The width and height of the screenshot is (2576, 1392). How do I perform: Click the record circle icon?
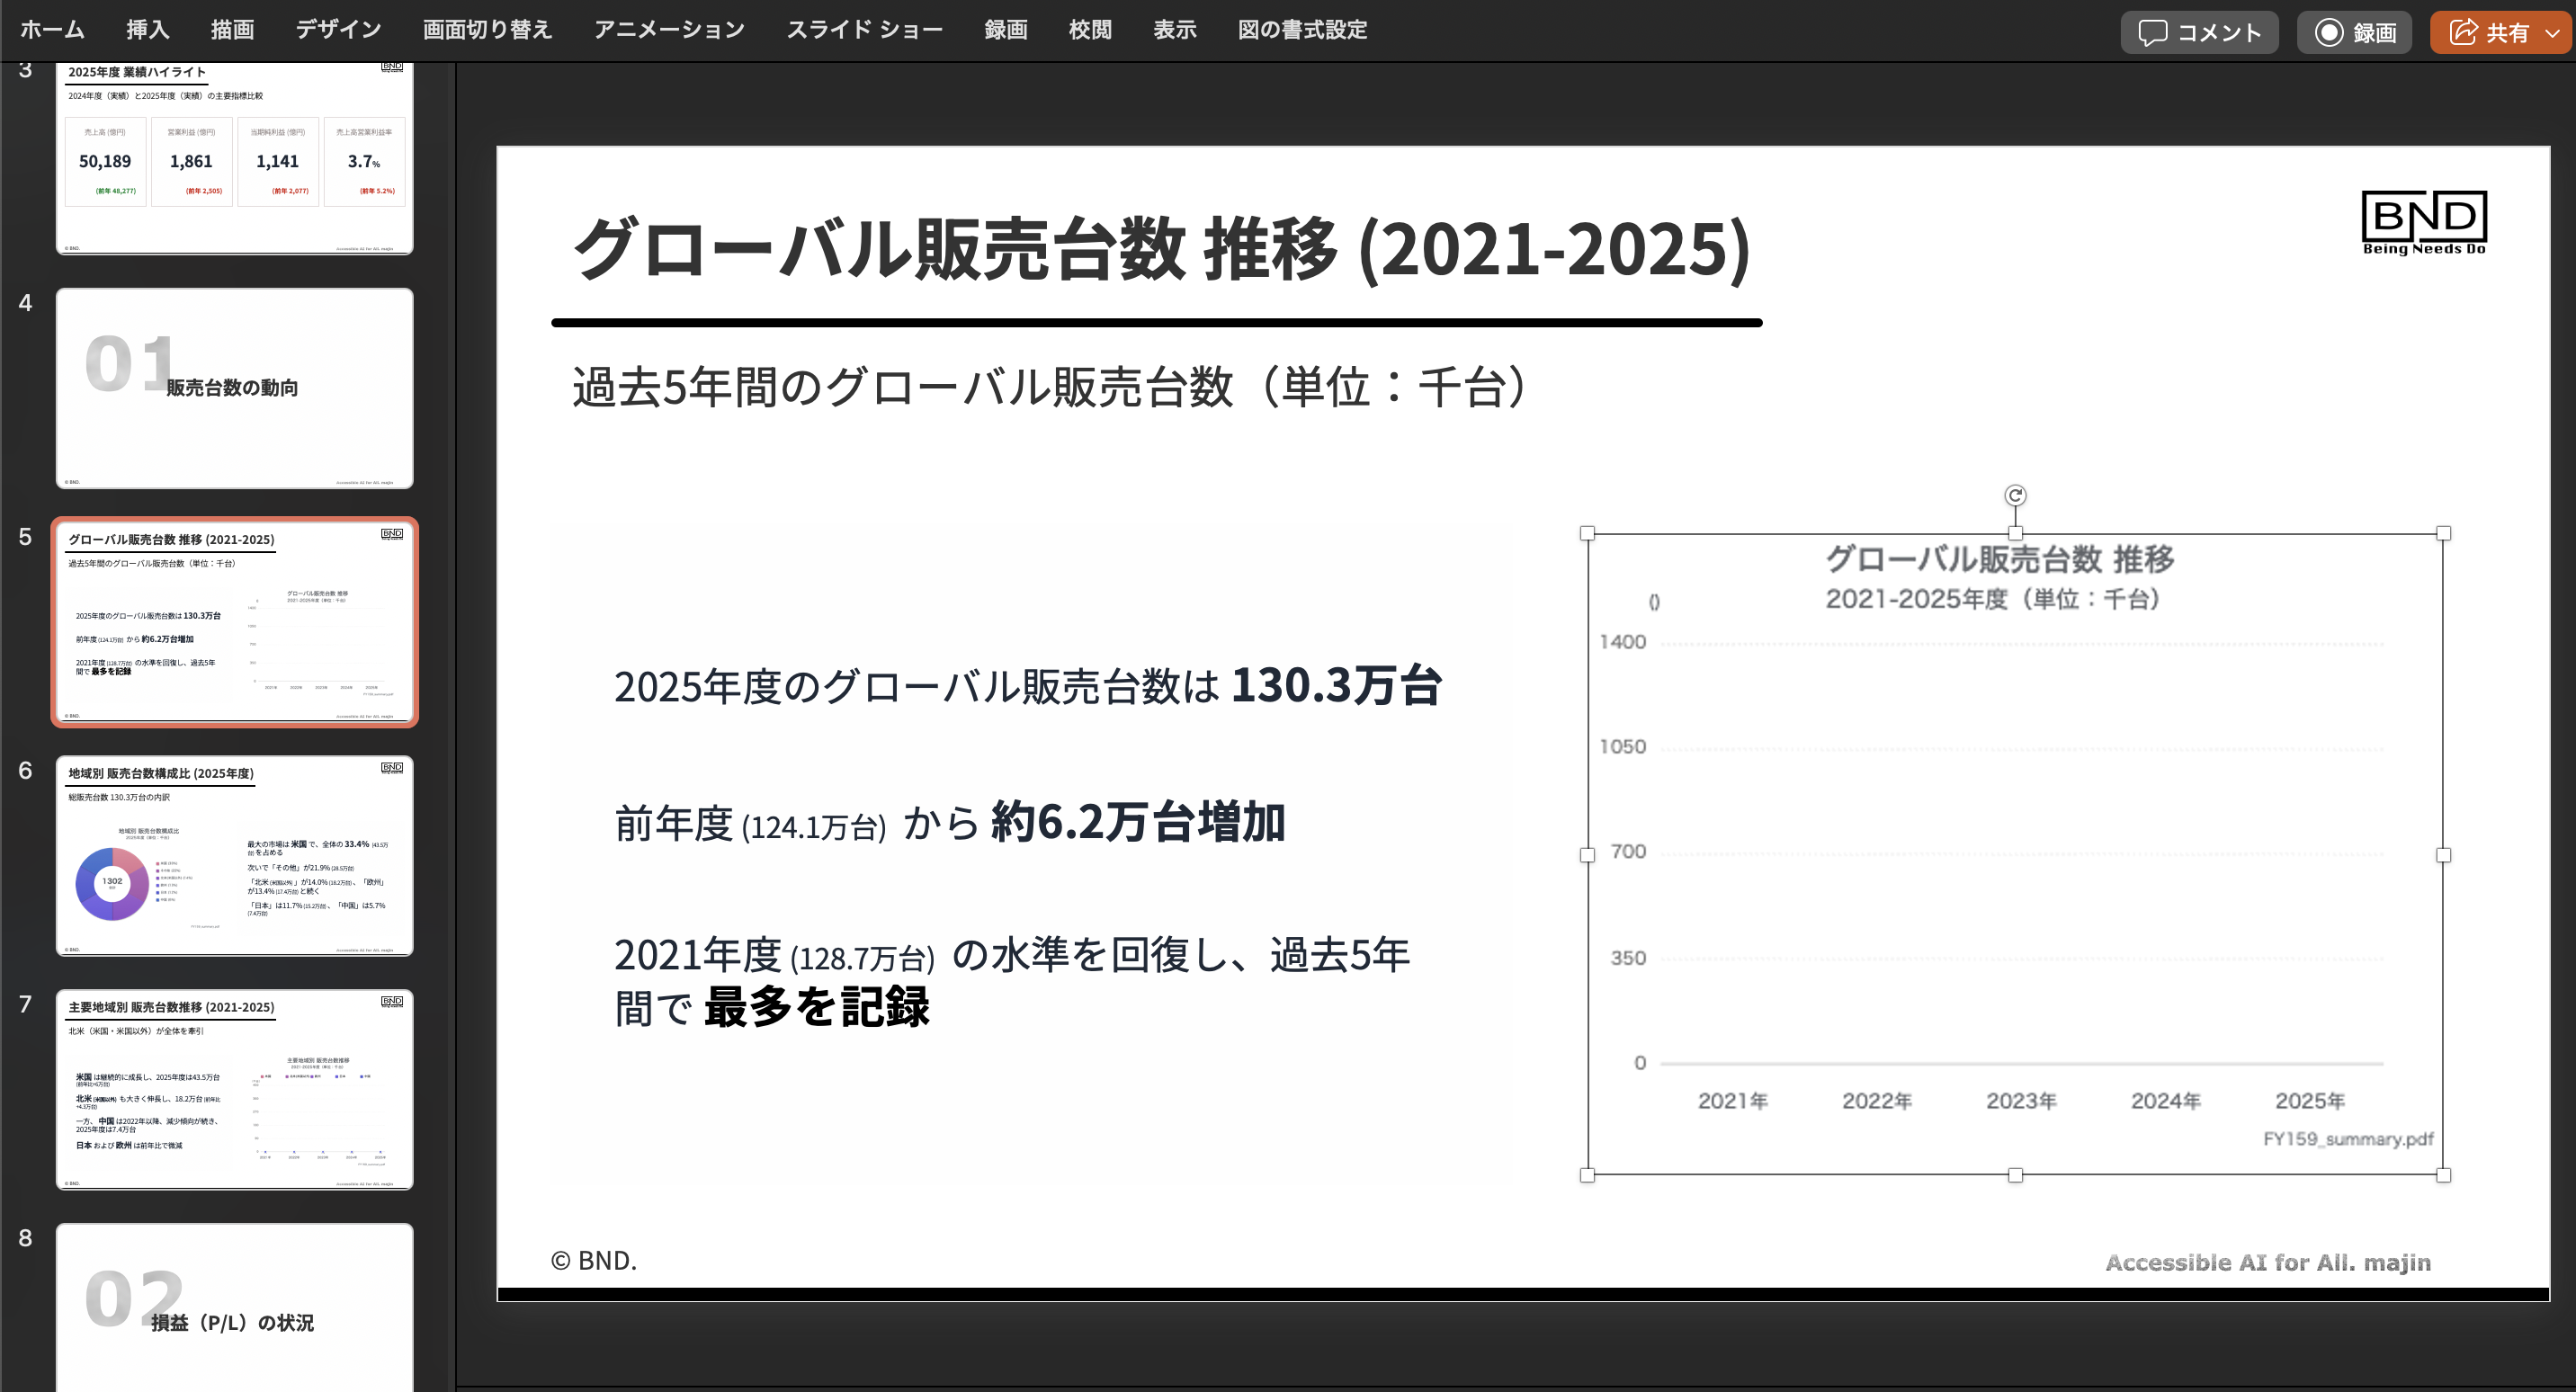(2329, 32)
